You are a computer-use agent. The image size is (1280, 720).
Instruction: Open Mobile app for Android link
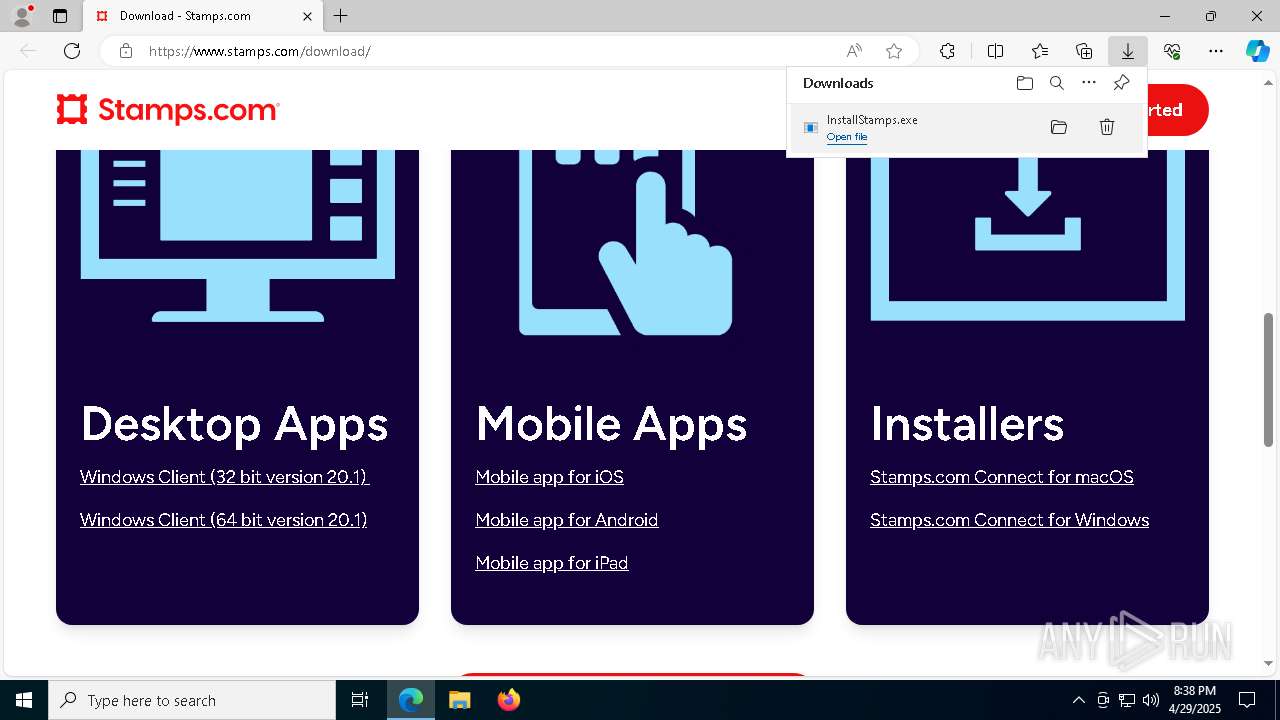click(567, 520)
